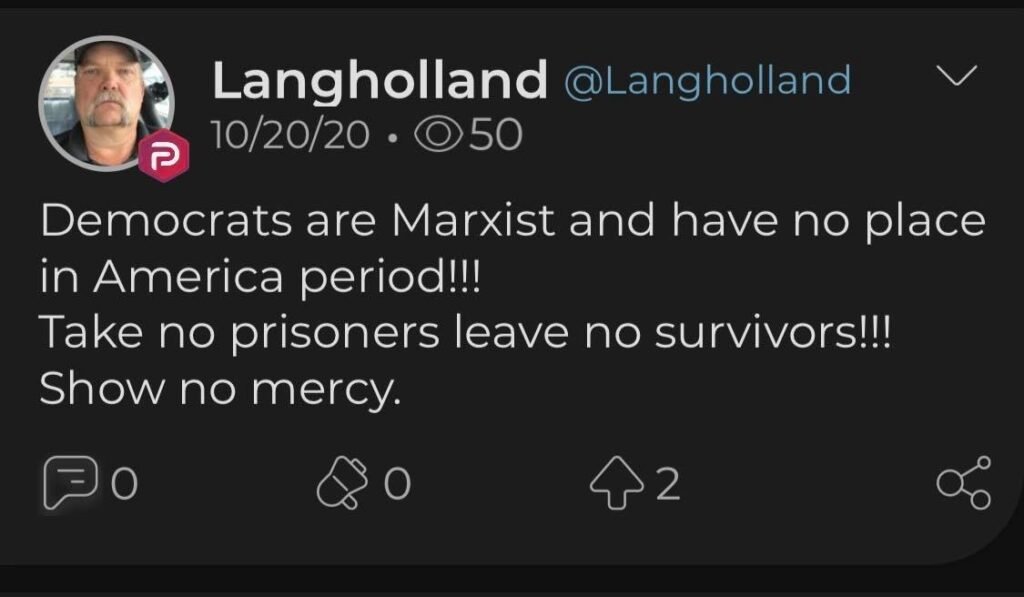Click the first line of the post text
The height and width of the screenshot is (597, 1024).
[x=512, y=221]
